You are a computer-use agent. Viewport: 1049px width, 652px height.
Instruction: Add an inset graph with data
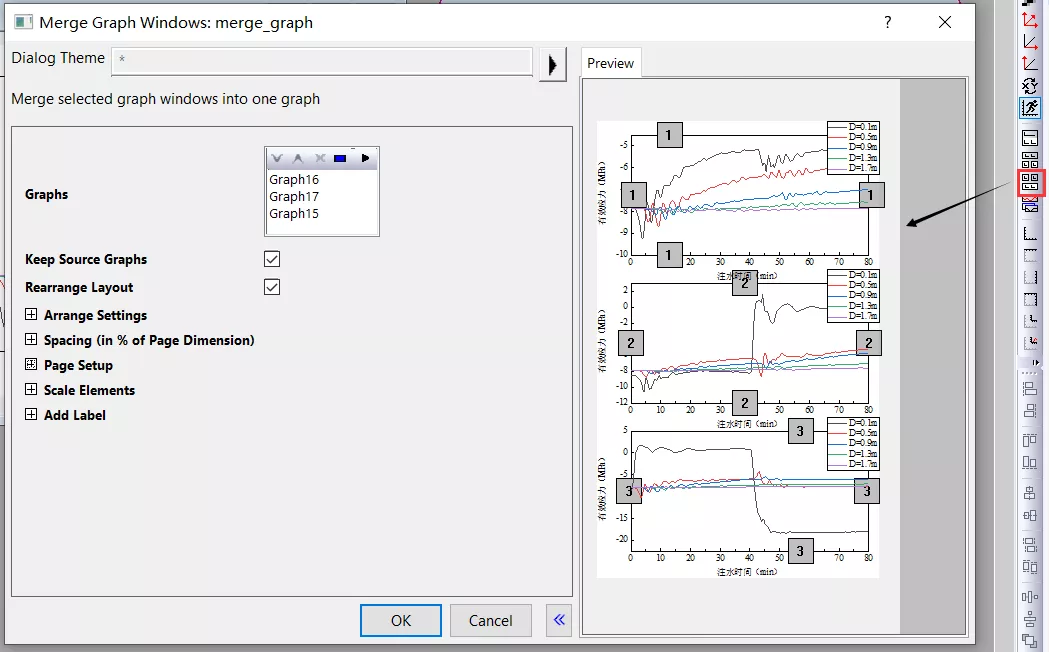(x=1030, y=343)
